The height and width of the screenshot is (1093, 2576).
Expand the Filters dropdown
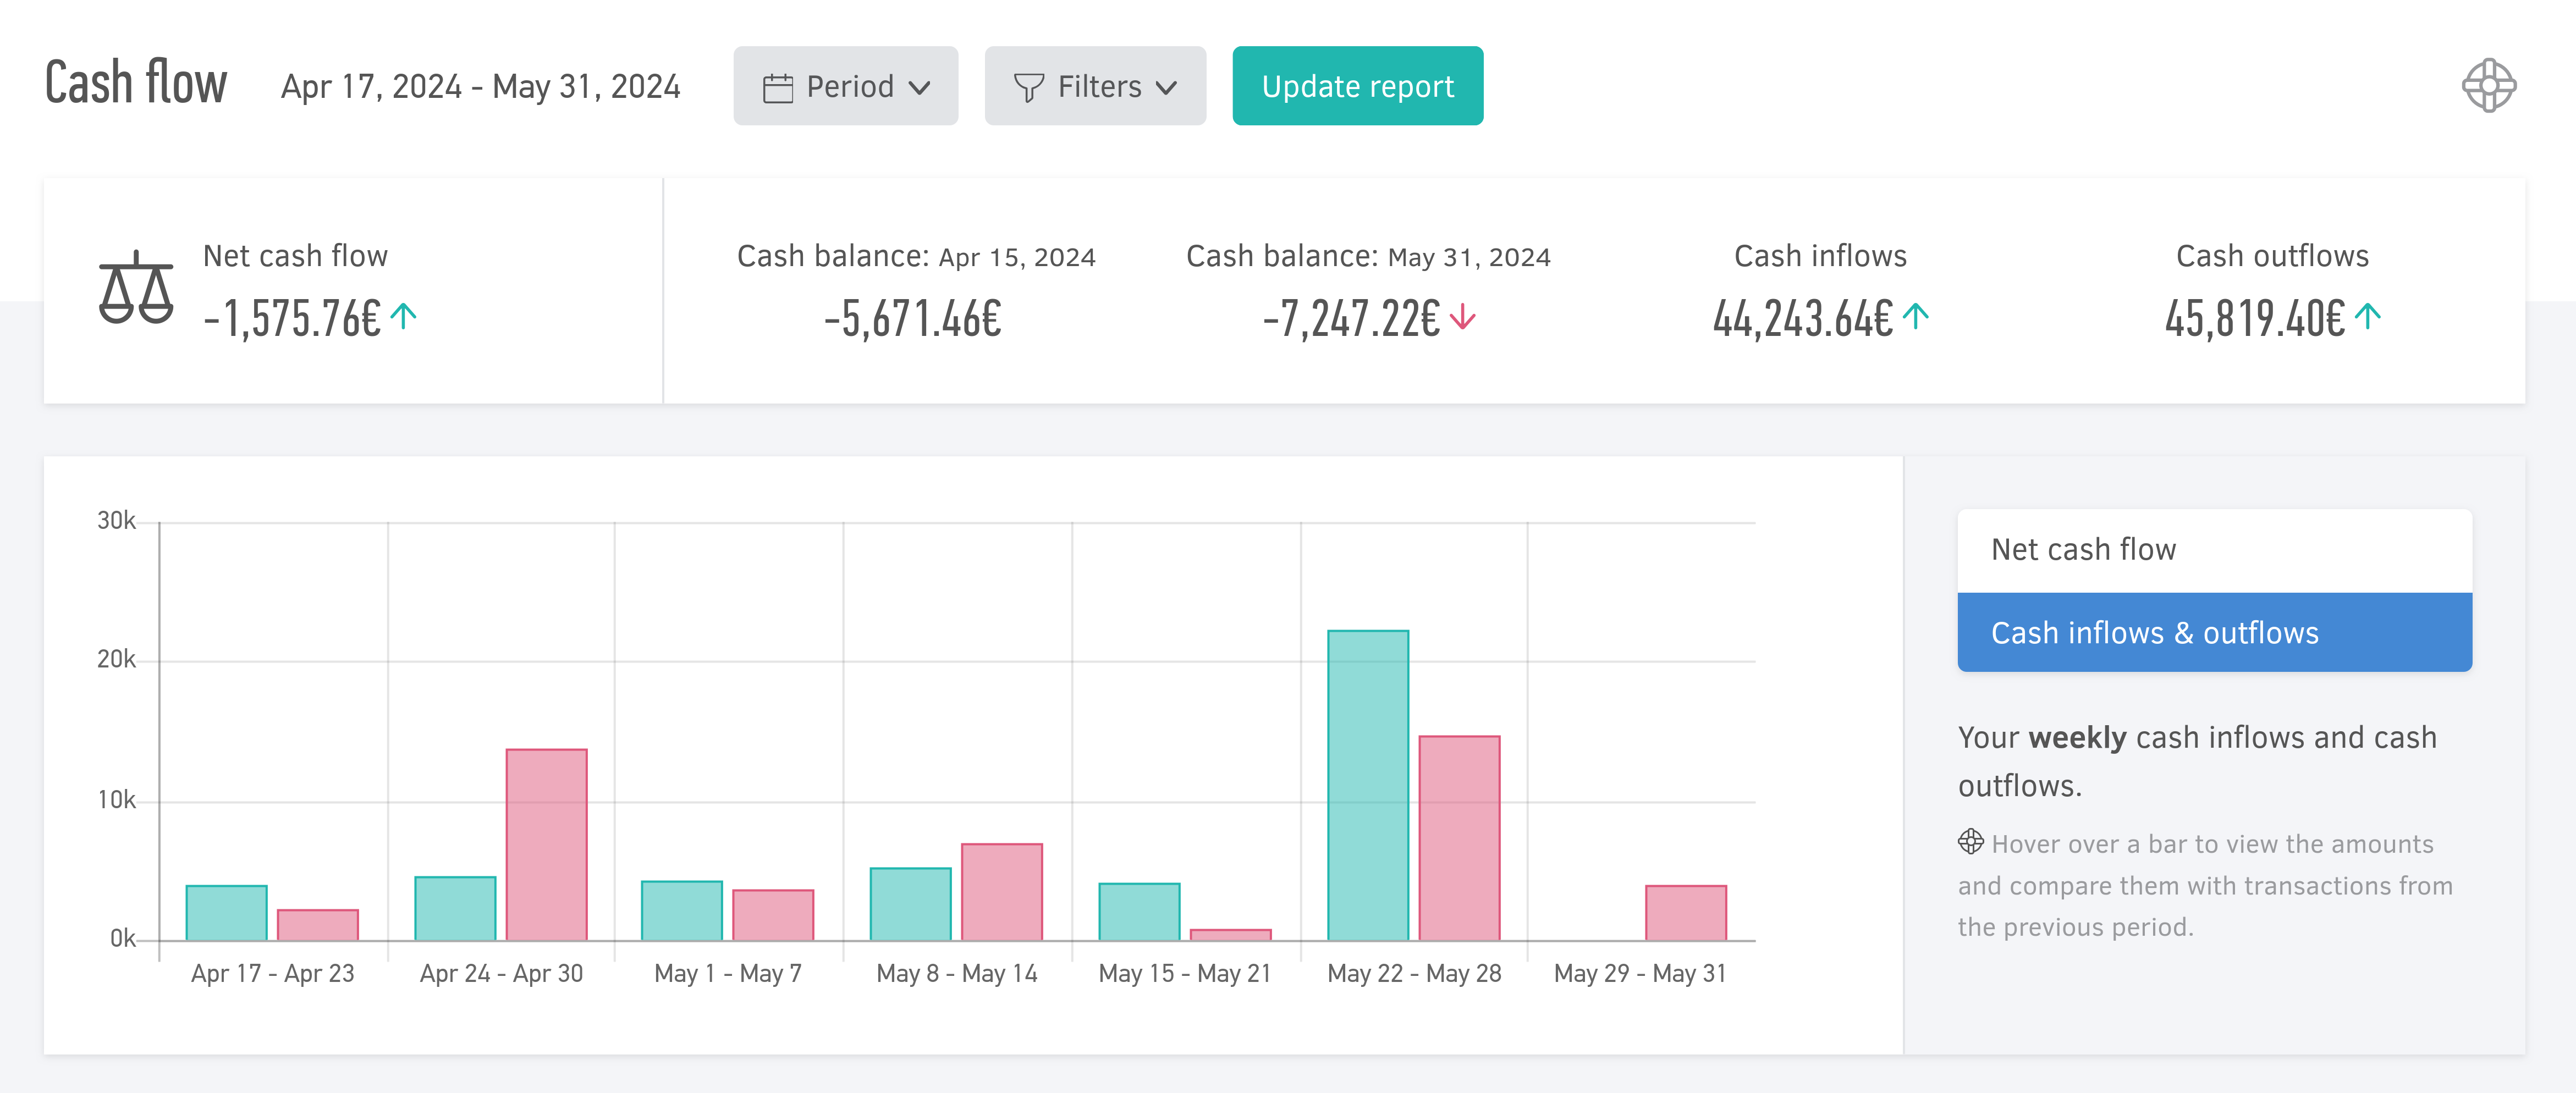click(x=1095, y=86)
